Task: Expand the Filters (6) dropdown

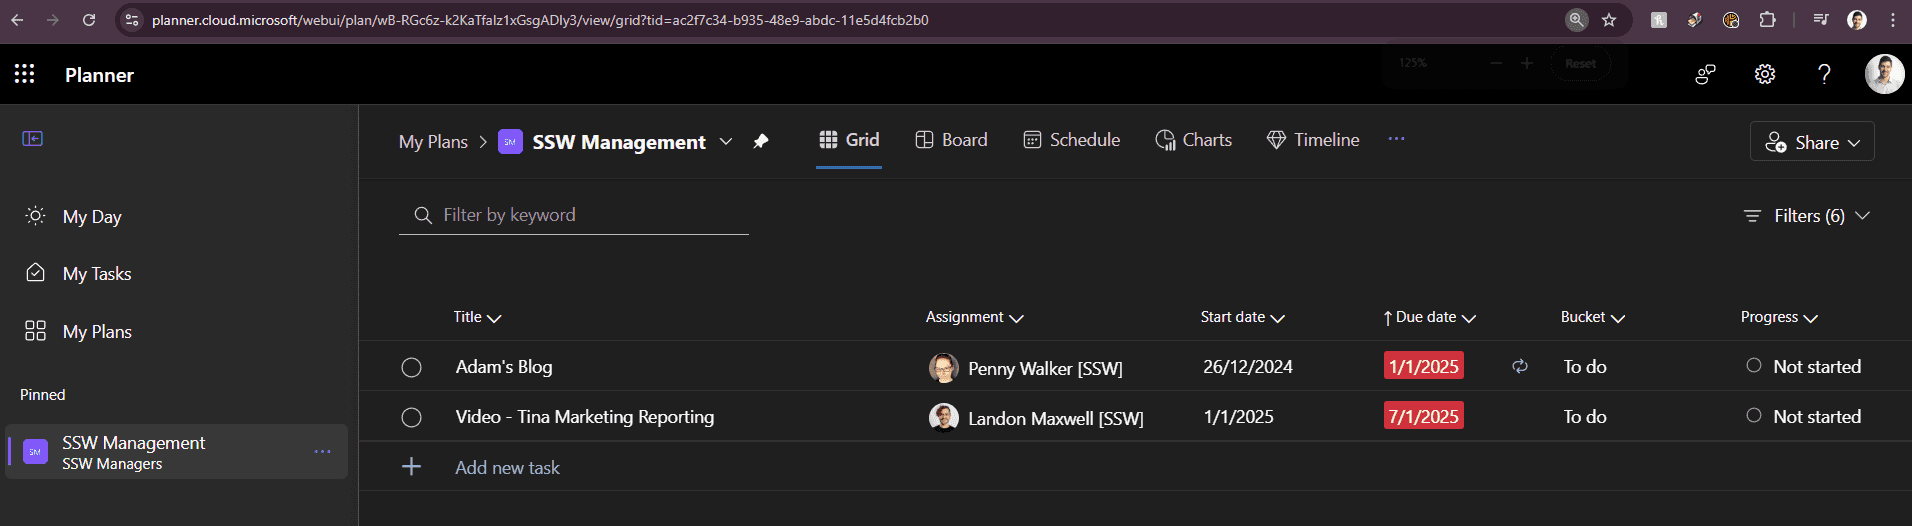Action: 1806,216
